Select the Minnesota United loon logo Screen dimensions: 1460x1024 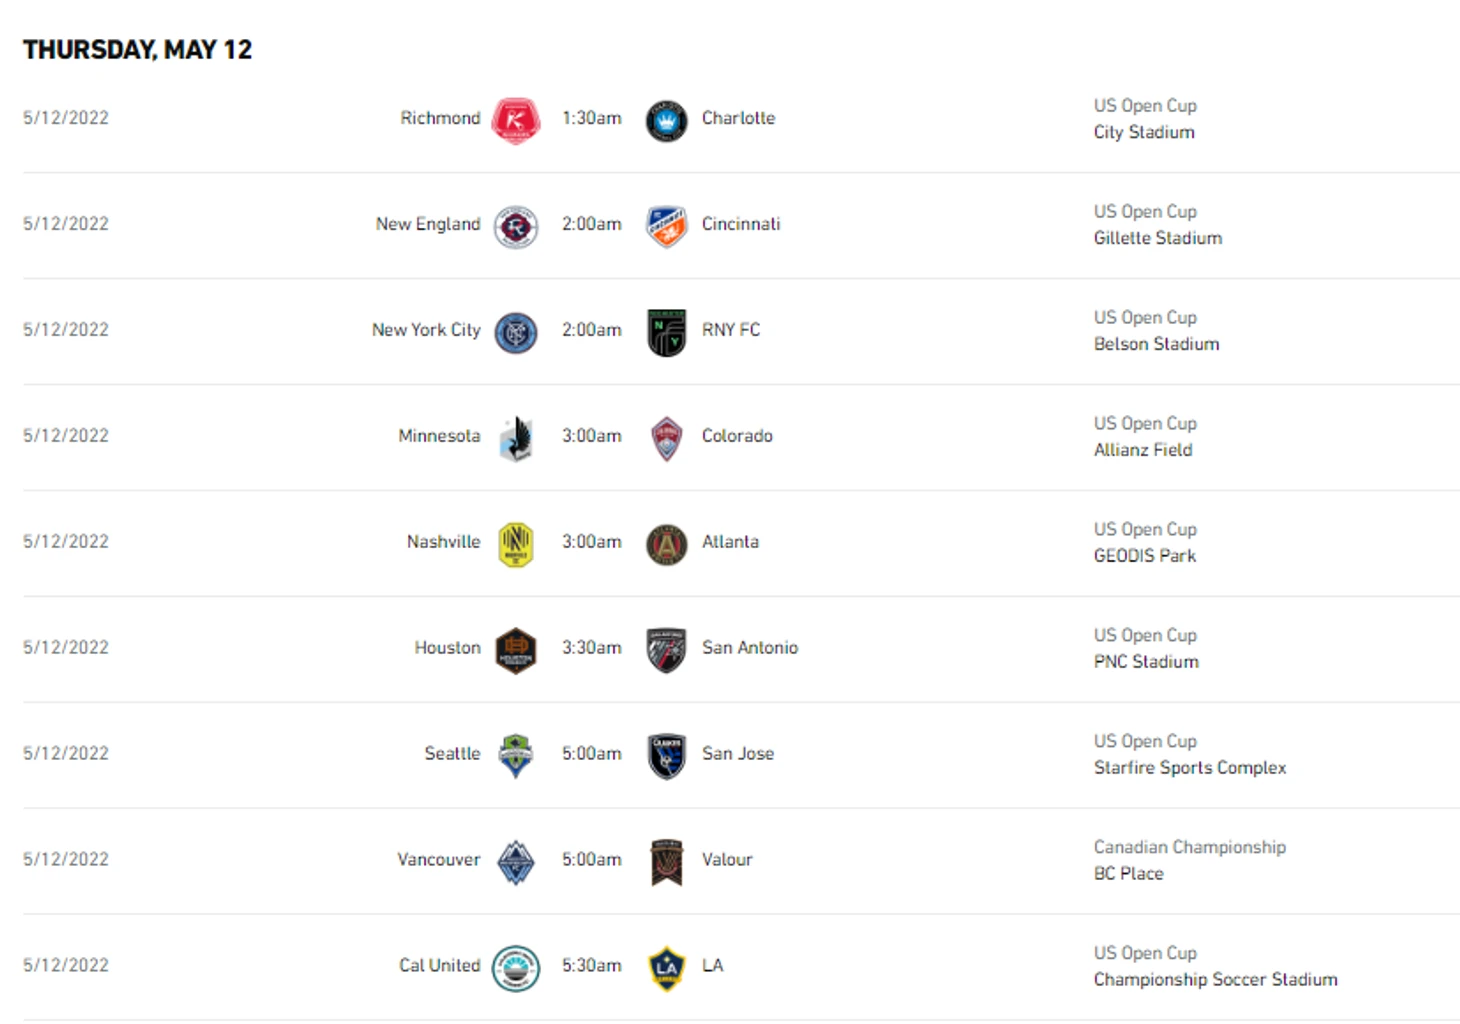516,439
